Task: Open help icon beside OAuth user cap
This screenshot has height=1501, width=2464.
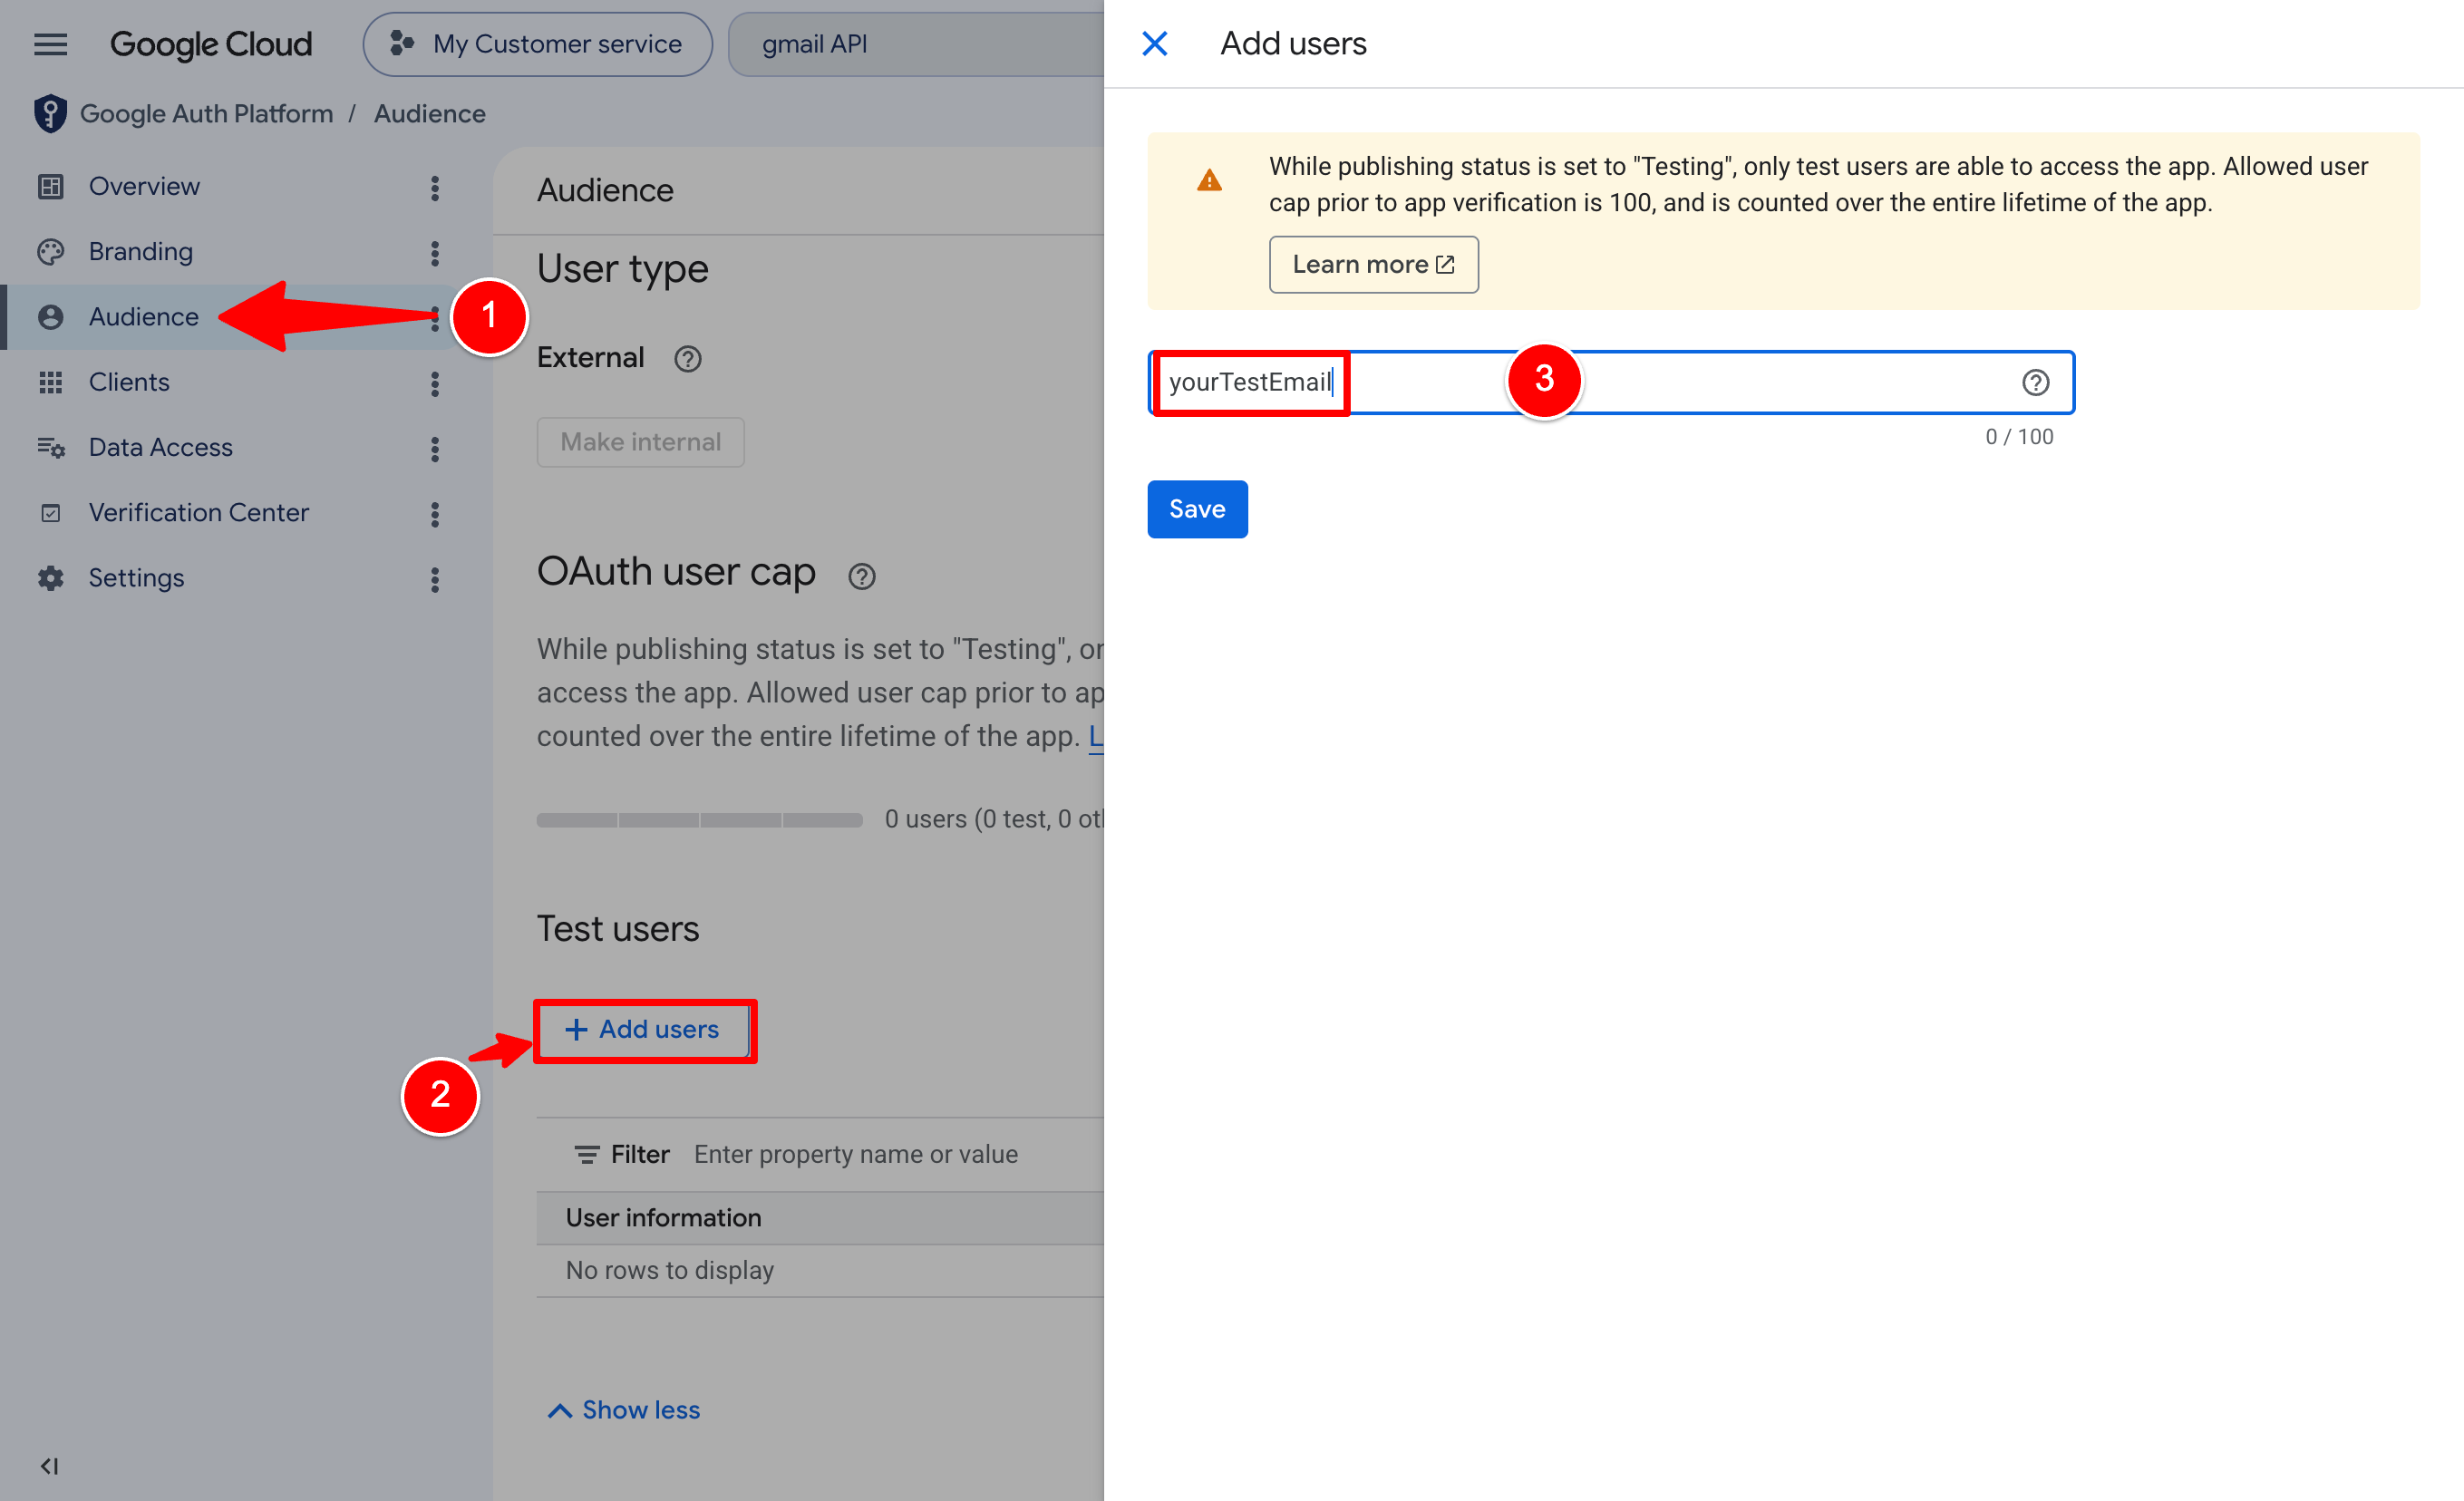Action: pyautogui.click(x=861, y=576)
